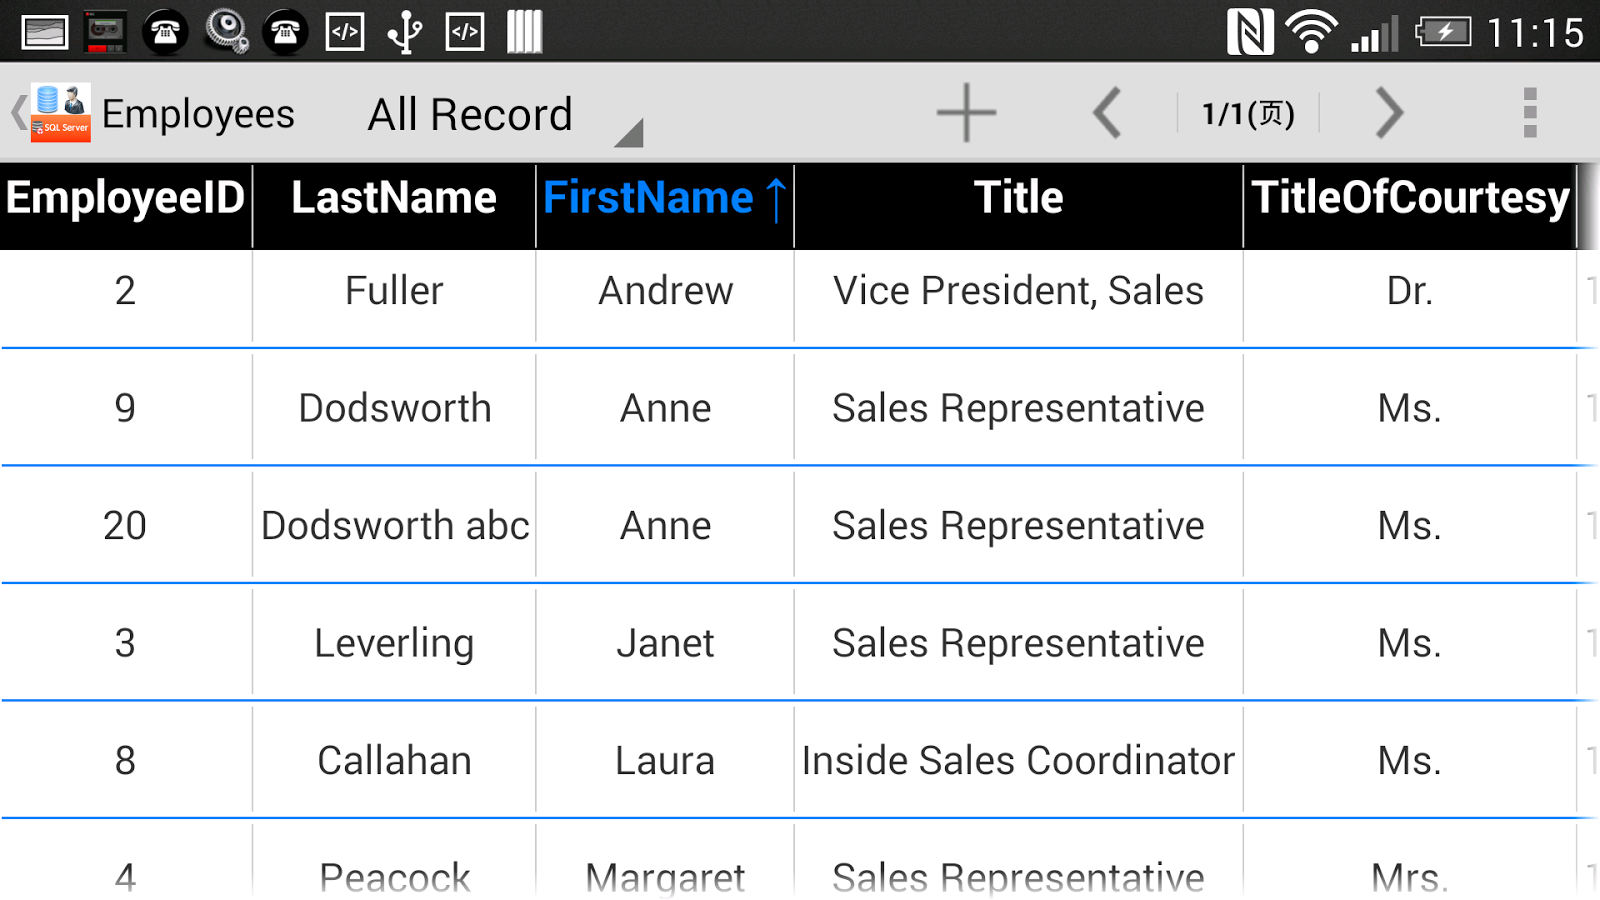
Task: Tap the 1/1 page indicator
Action: tap(1248, 114)
